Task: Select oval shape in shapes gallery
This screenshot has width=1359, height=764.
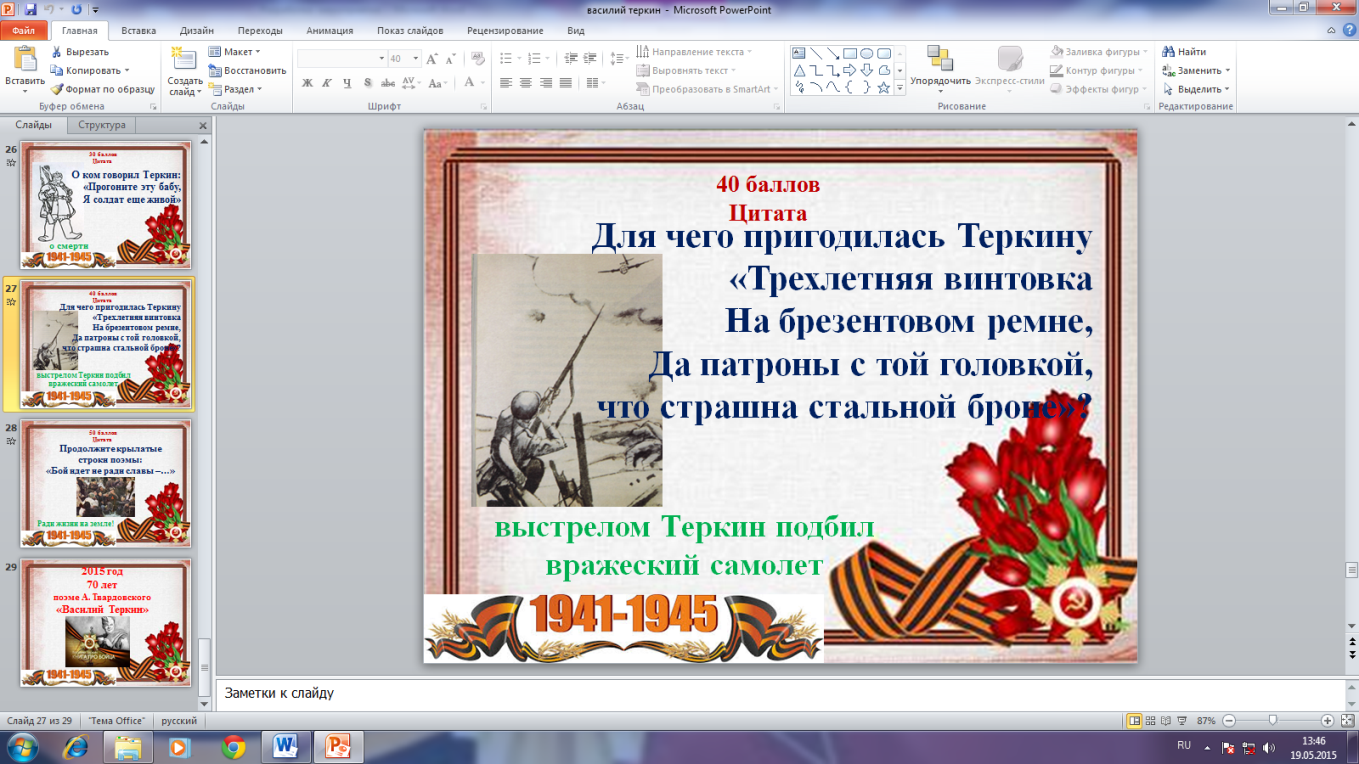Action: 867,53
